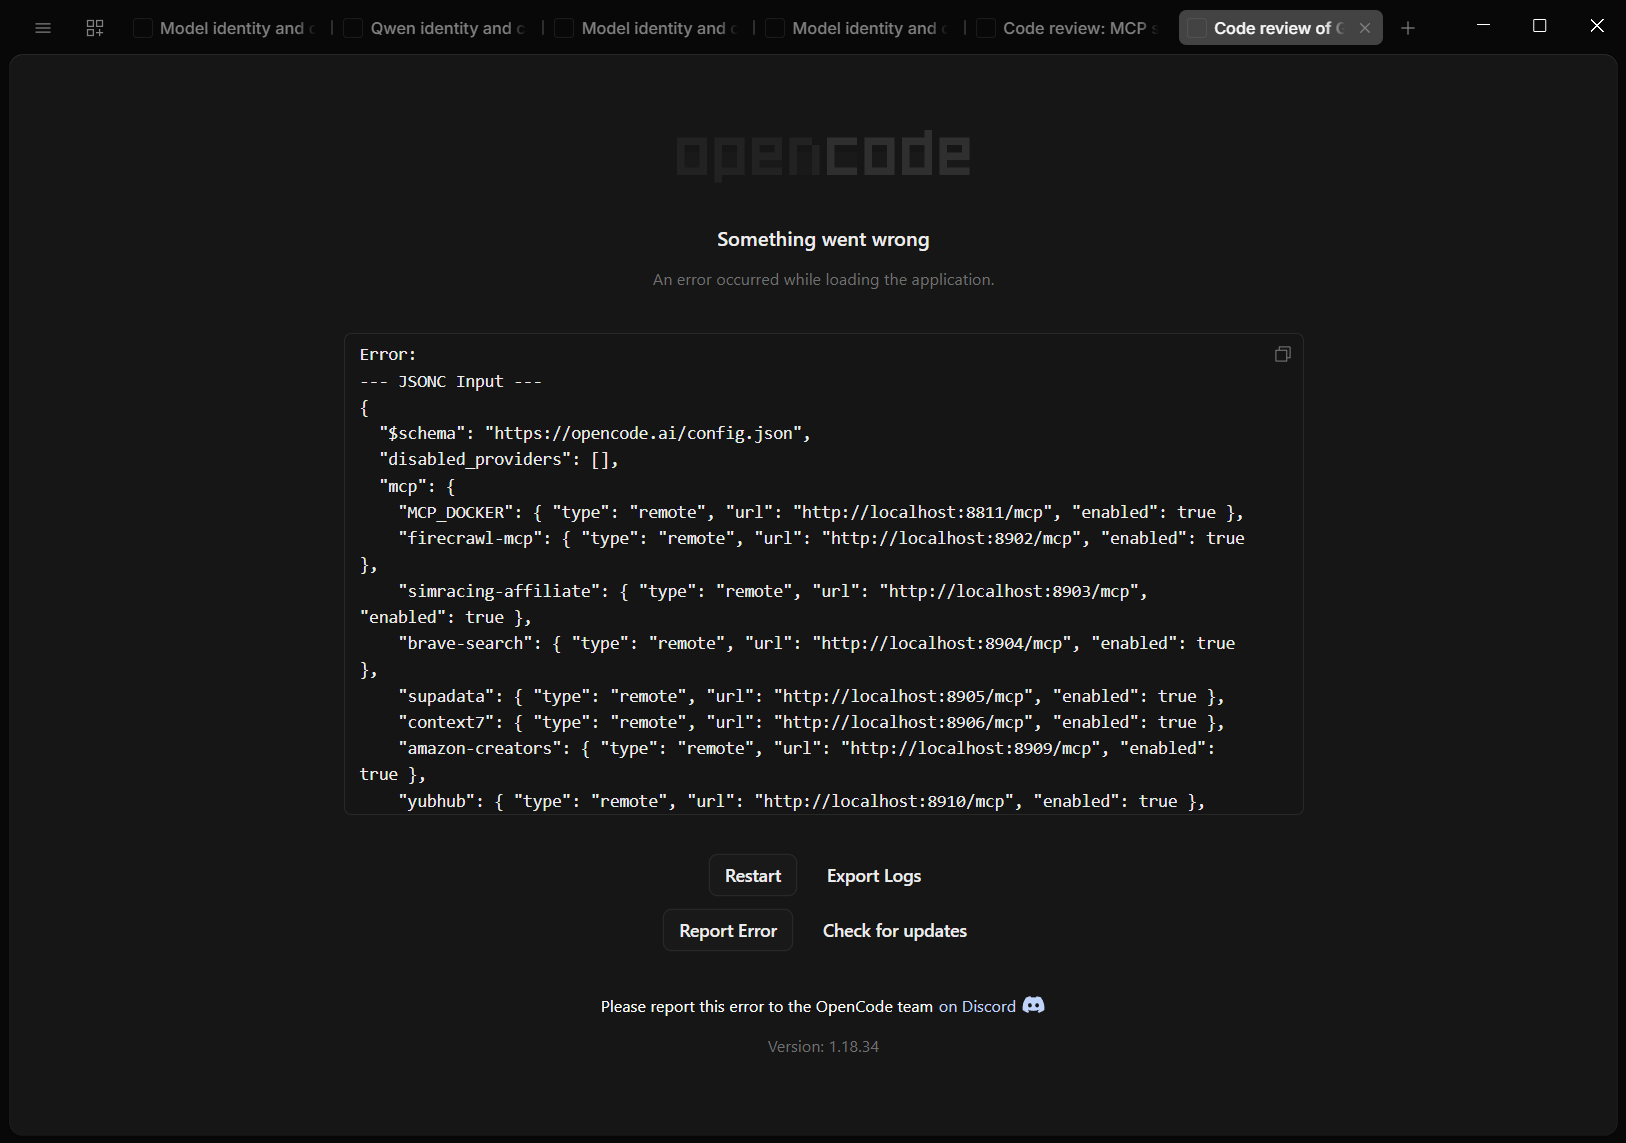Maximize the OpenCode window
Screen dimensions: 1626x1143
(1540, 25)
